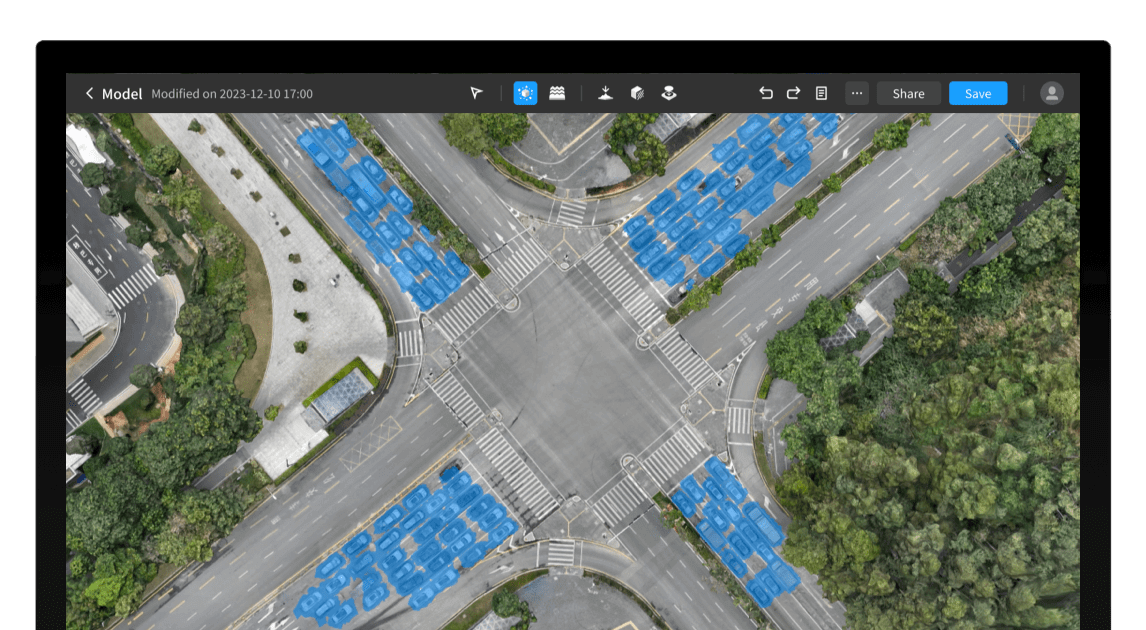This screenshot has height=630, width=1146.
Task: Click the layer stack icon
Action: (668, 93)
